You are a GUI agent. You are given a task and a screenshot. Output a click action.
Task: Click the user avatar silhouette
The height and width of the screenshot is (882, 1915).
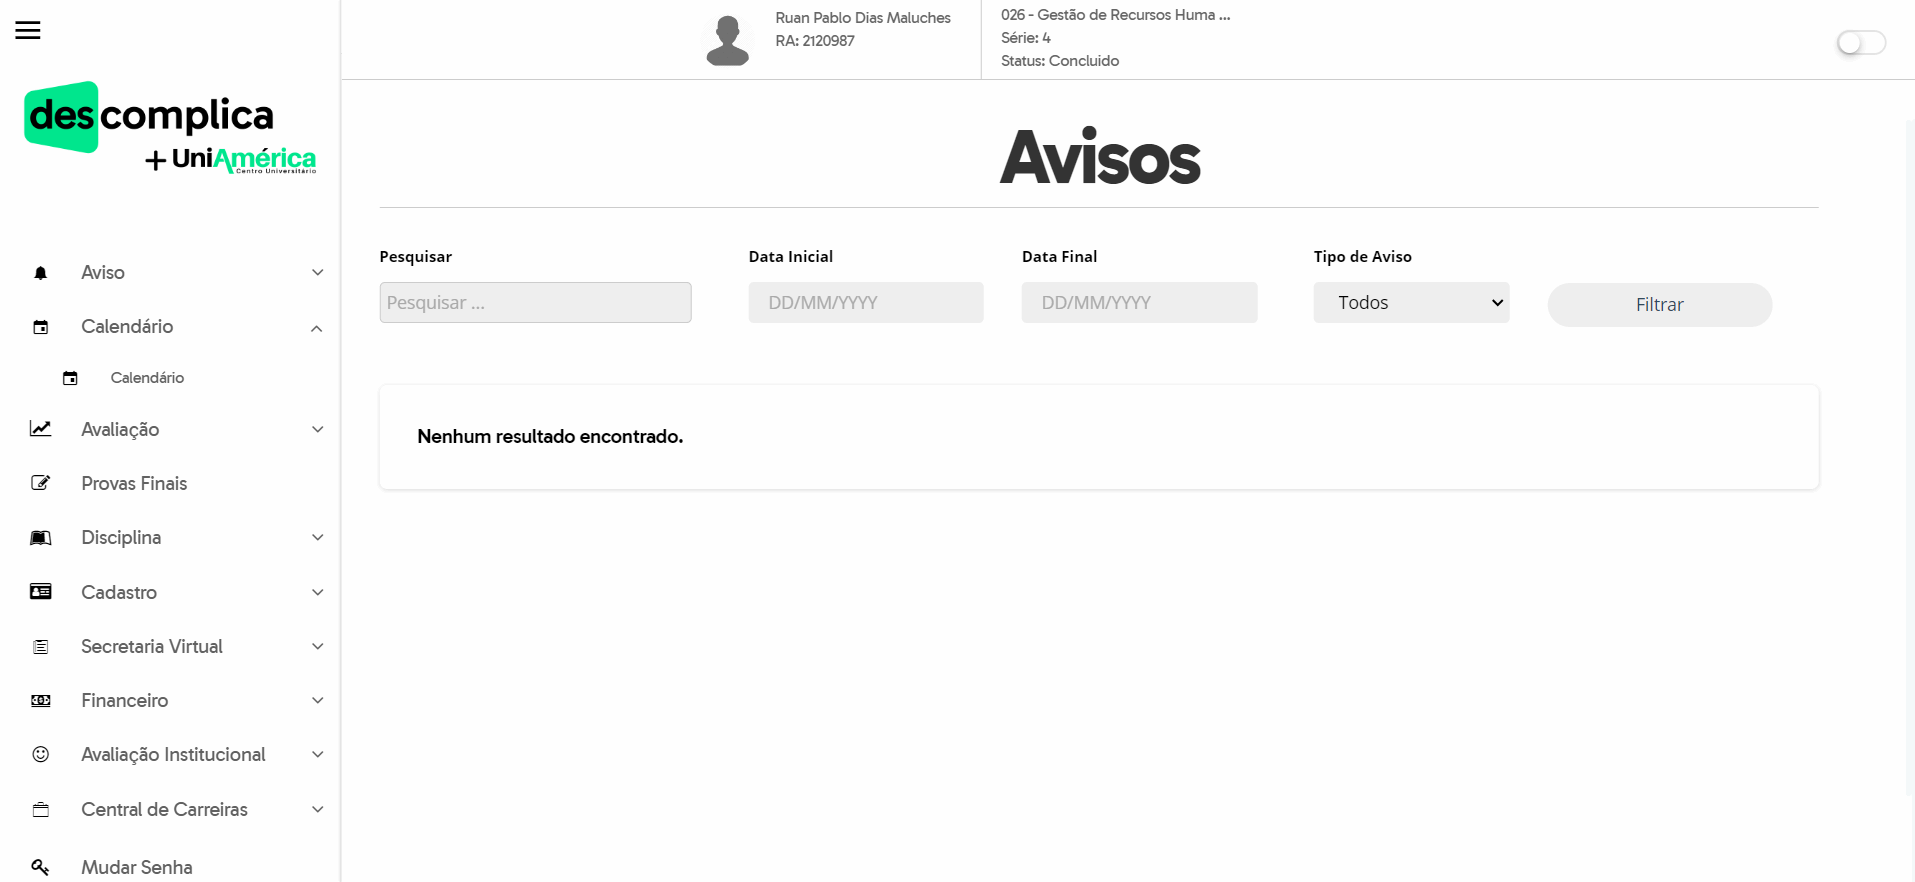728,41
